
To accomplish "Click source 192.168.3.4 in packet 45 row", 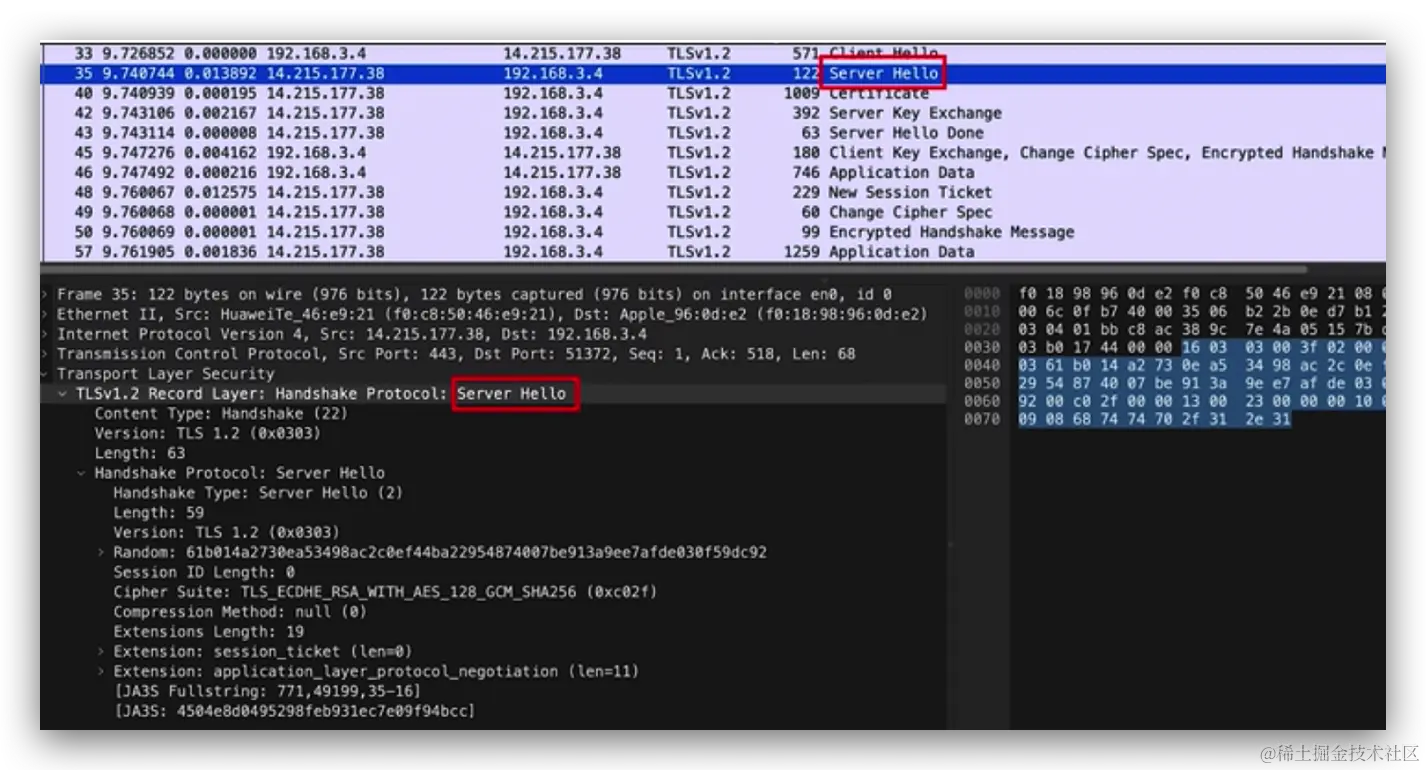I will coord(316,153).
